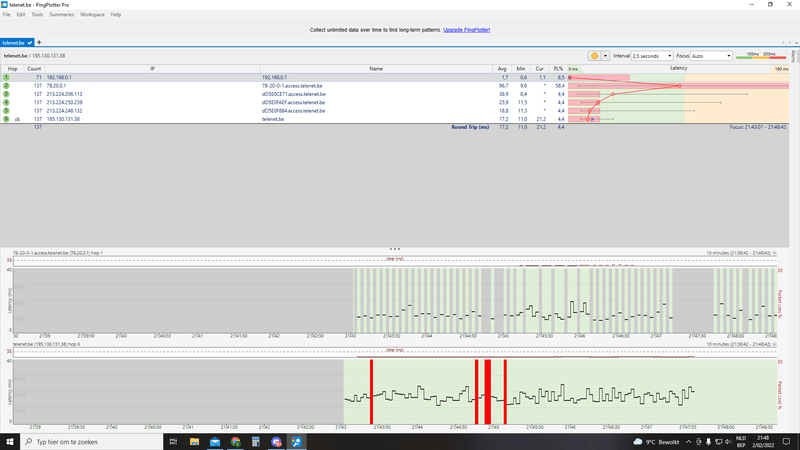Toggle the hop 6 timeline graph icon

17,119
